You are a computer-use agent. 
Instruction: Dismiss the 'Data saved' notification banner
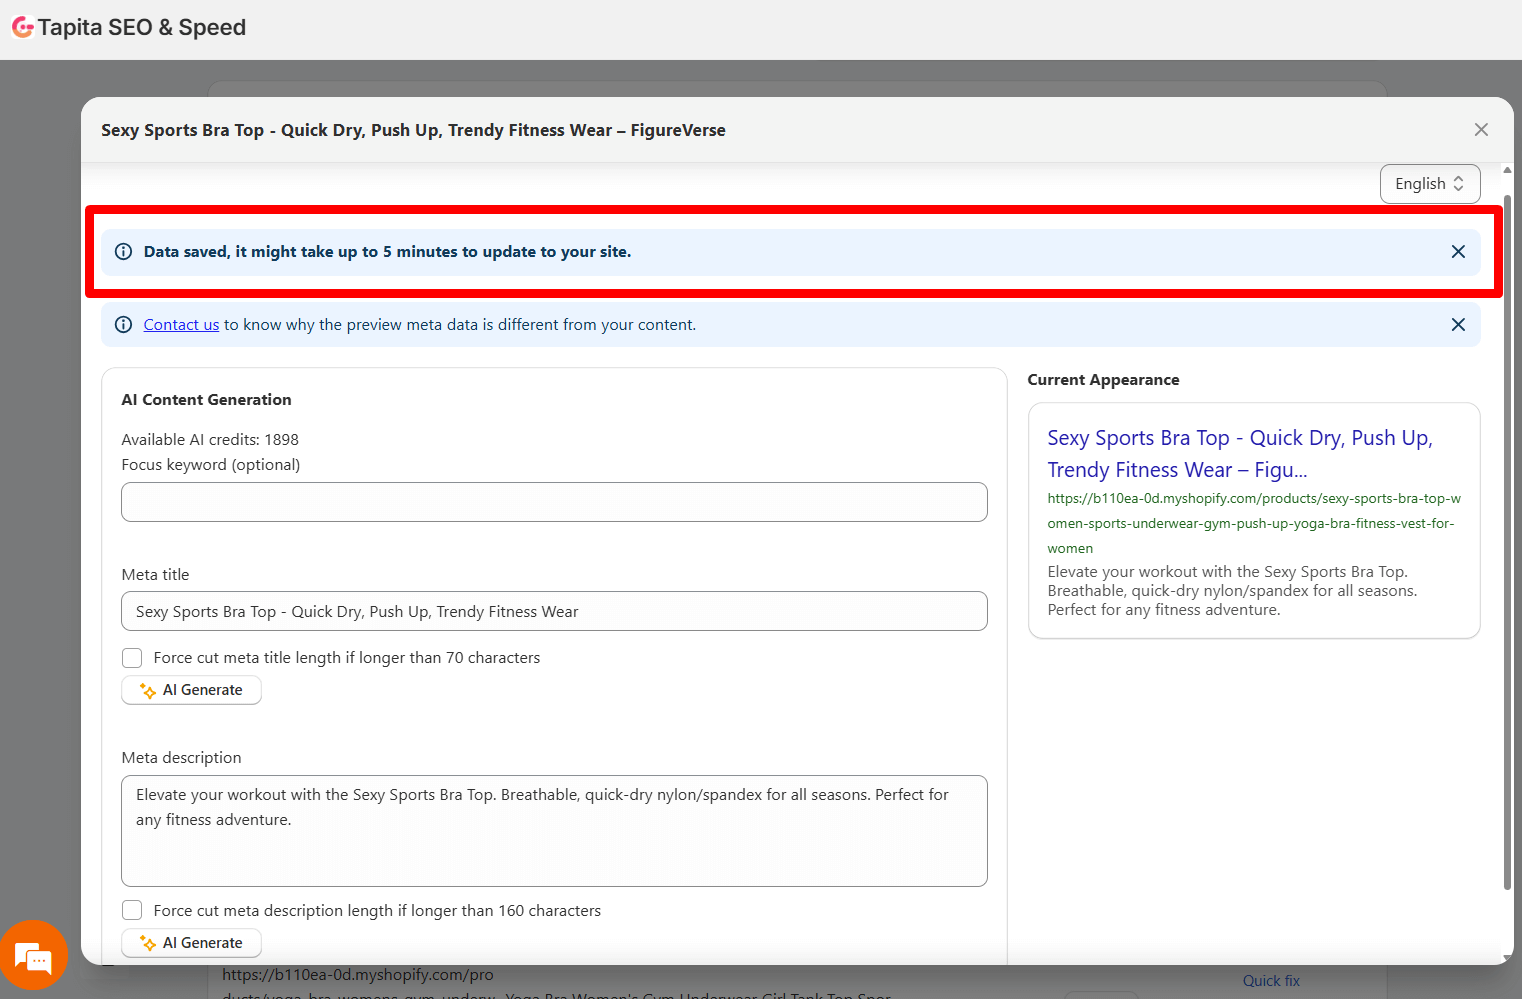[x=1458, y=252]
